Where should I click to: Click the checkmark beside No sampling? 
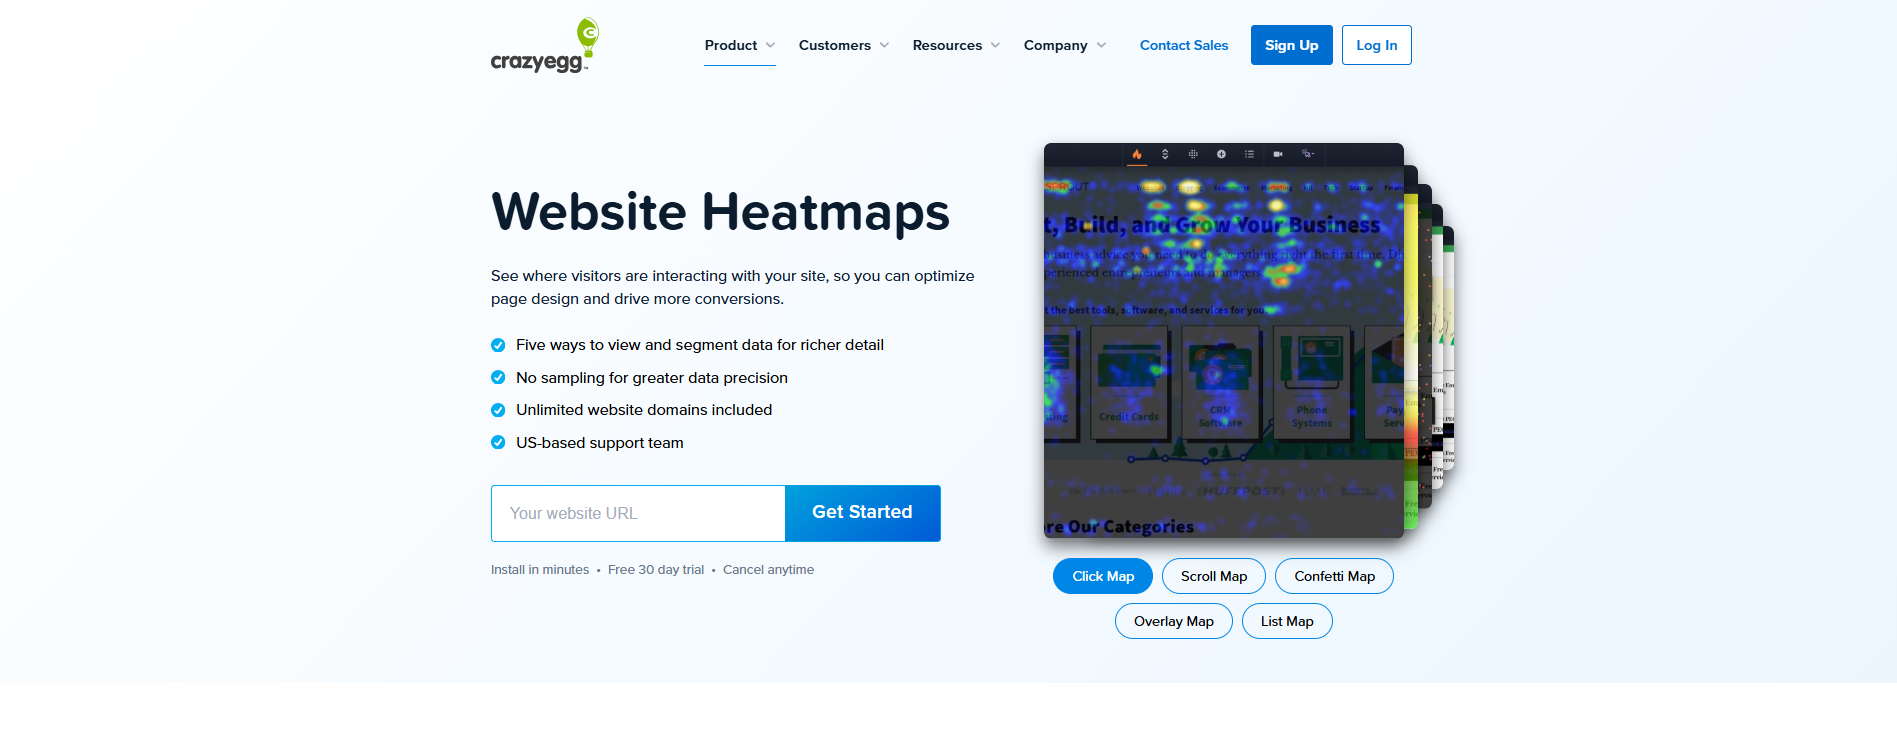498,377
